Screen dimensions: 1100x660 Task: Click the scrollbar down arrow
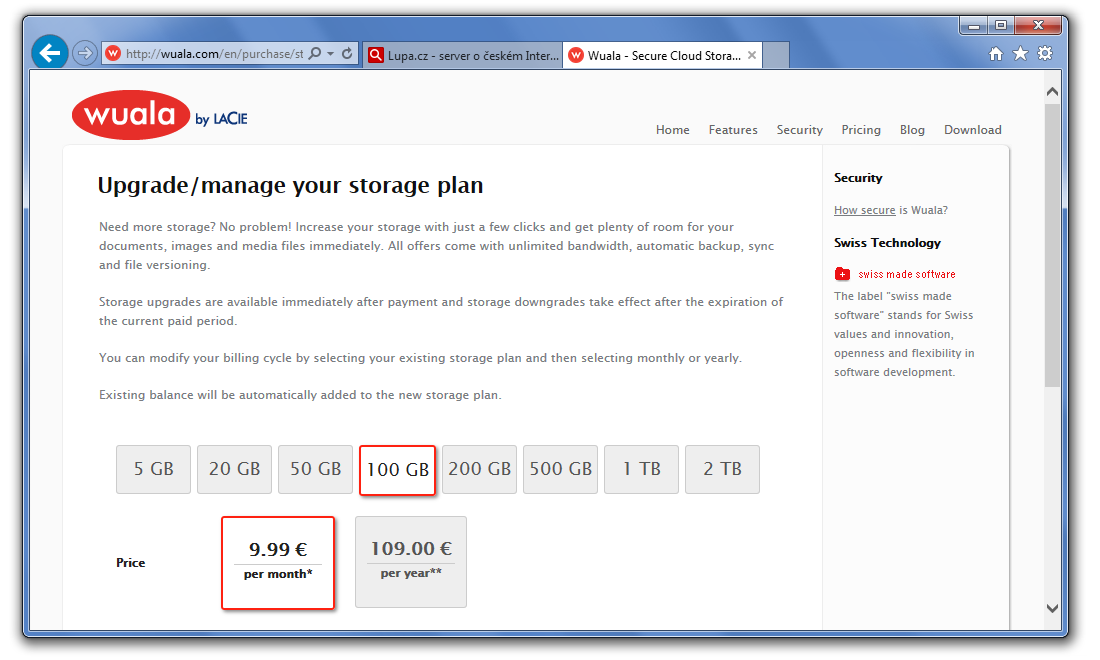click(1052, 607)
